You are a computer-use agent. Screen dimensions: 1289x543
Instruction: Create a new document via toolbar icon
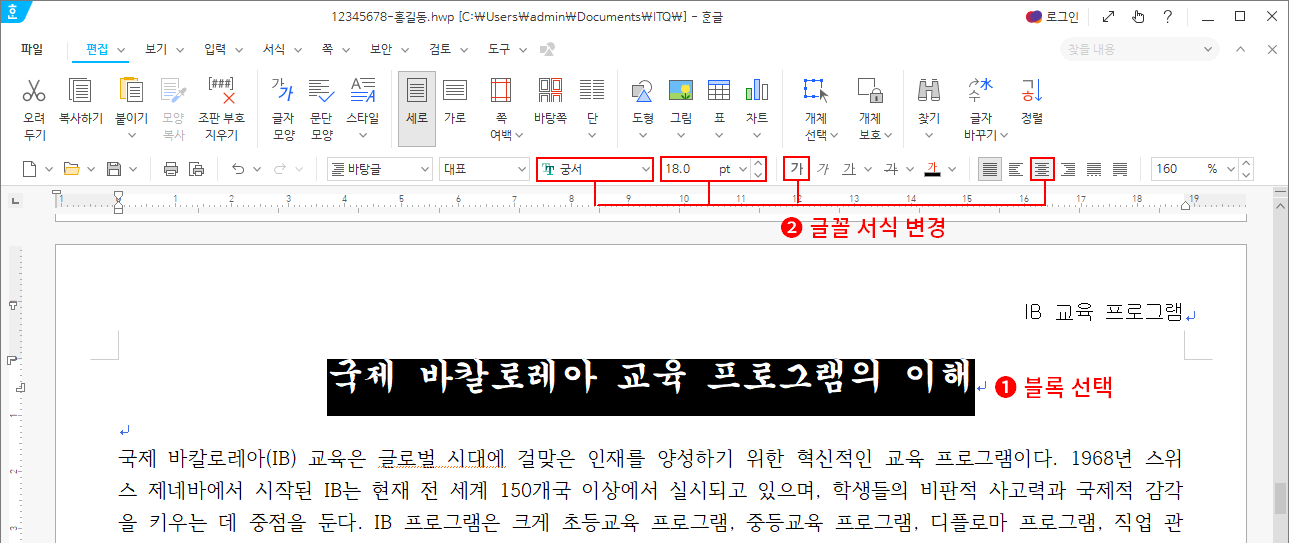pos(30,169)
